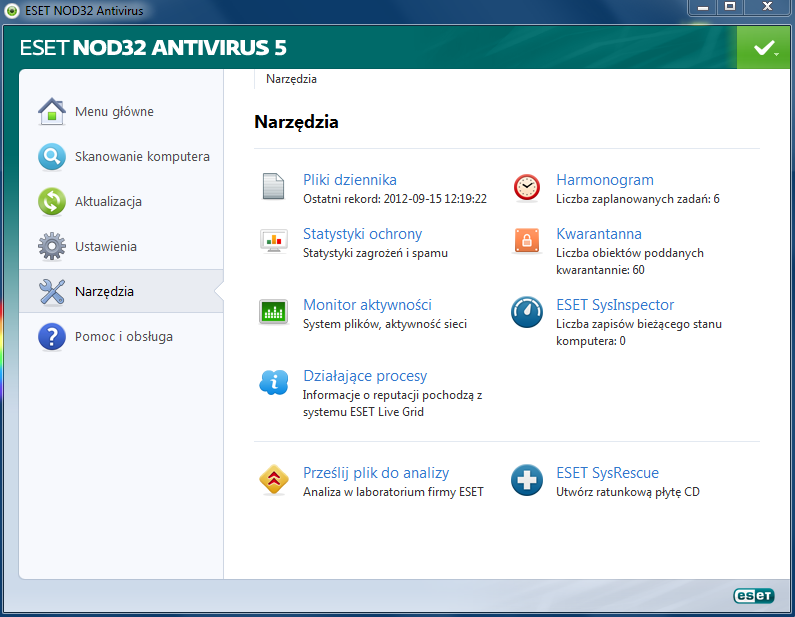Click the Prześlij plik do analizy link
795x617 pixels.
pyautogui.click(x=376, y=473)
